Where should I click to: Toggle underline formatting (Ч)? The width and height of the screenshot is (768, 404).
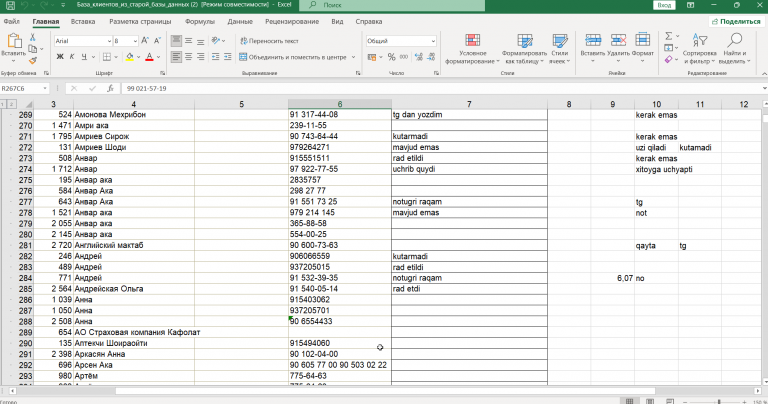84,57
